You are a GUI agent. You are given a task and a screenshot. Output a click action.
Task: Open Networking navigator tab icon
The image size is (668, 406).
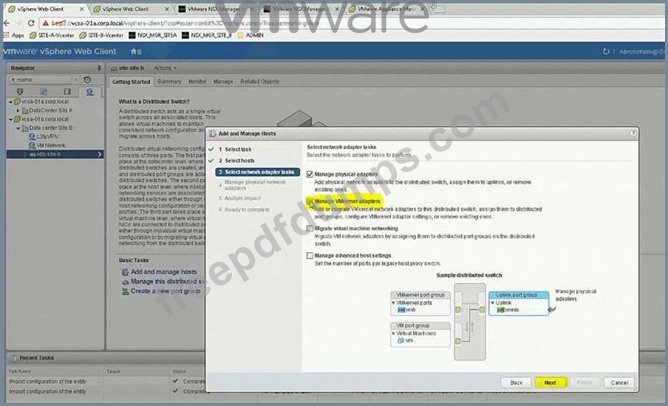[90, 92]
